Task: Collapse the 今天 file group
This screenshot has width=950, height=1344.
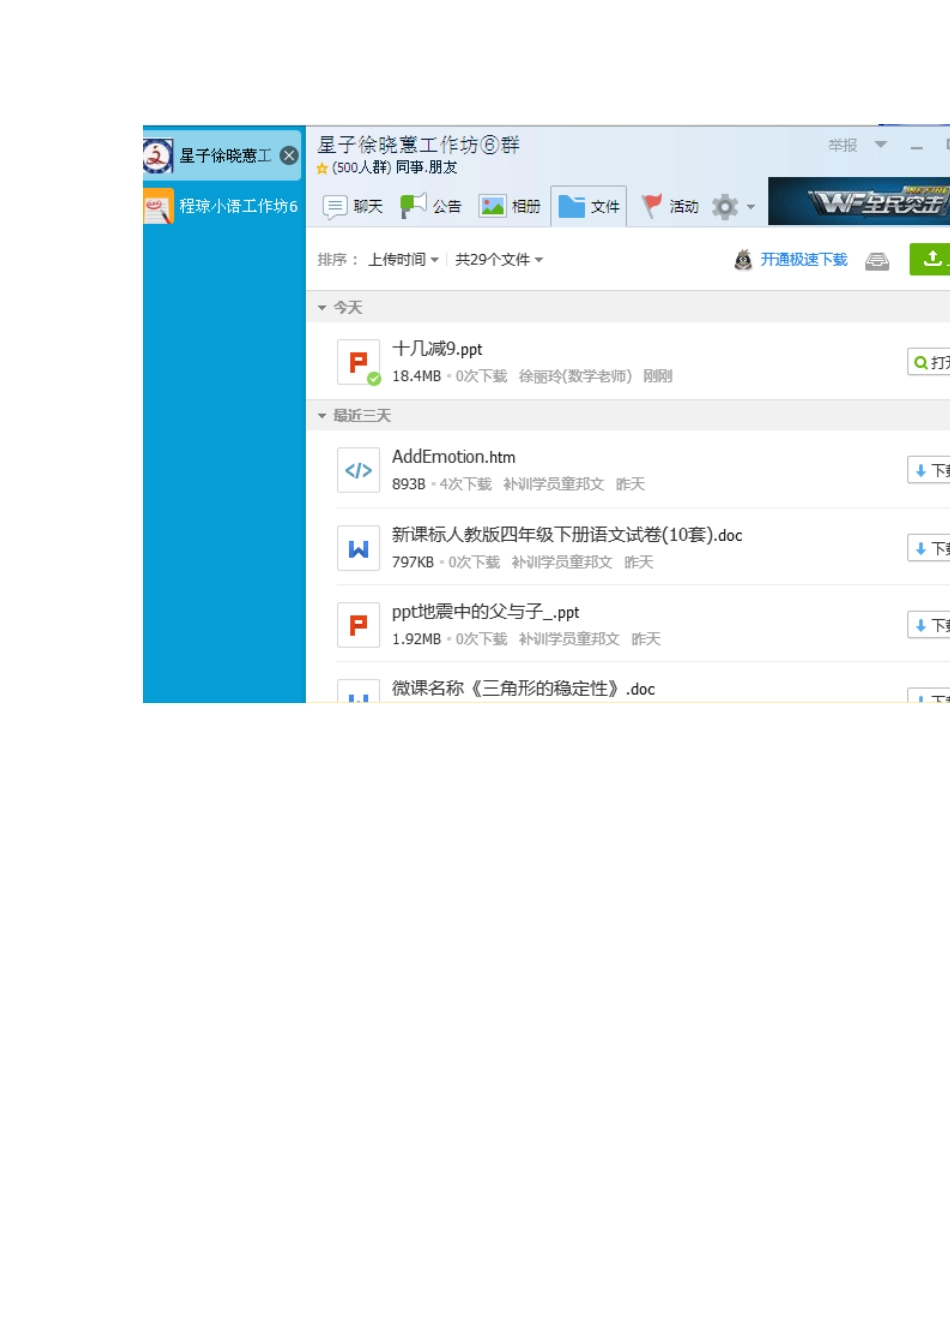Action: 322,308
